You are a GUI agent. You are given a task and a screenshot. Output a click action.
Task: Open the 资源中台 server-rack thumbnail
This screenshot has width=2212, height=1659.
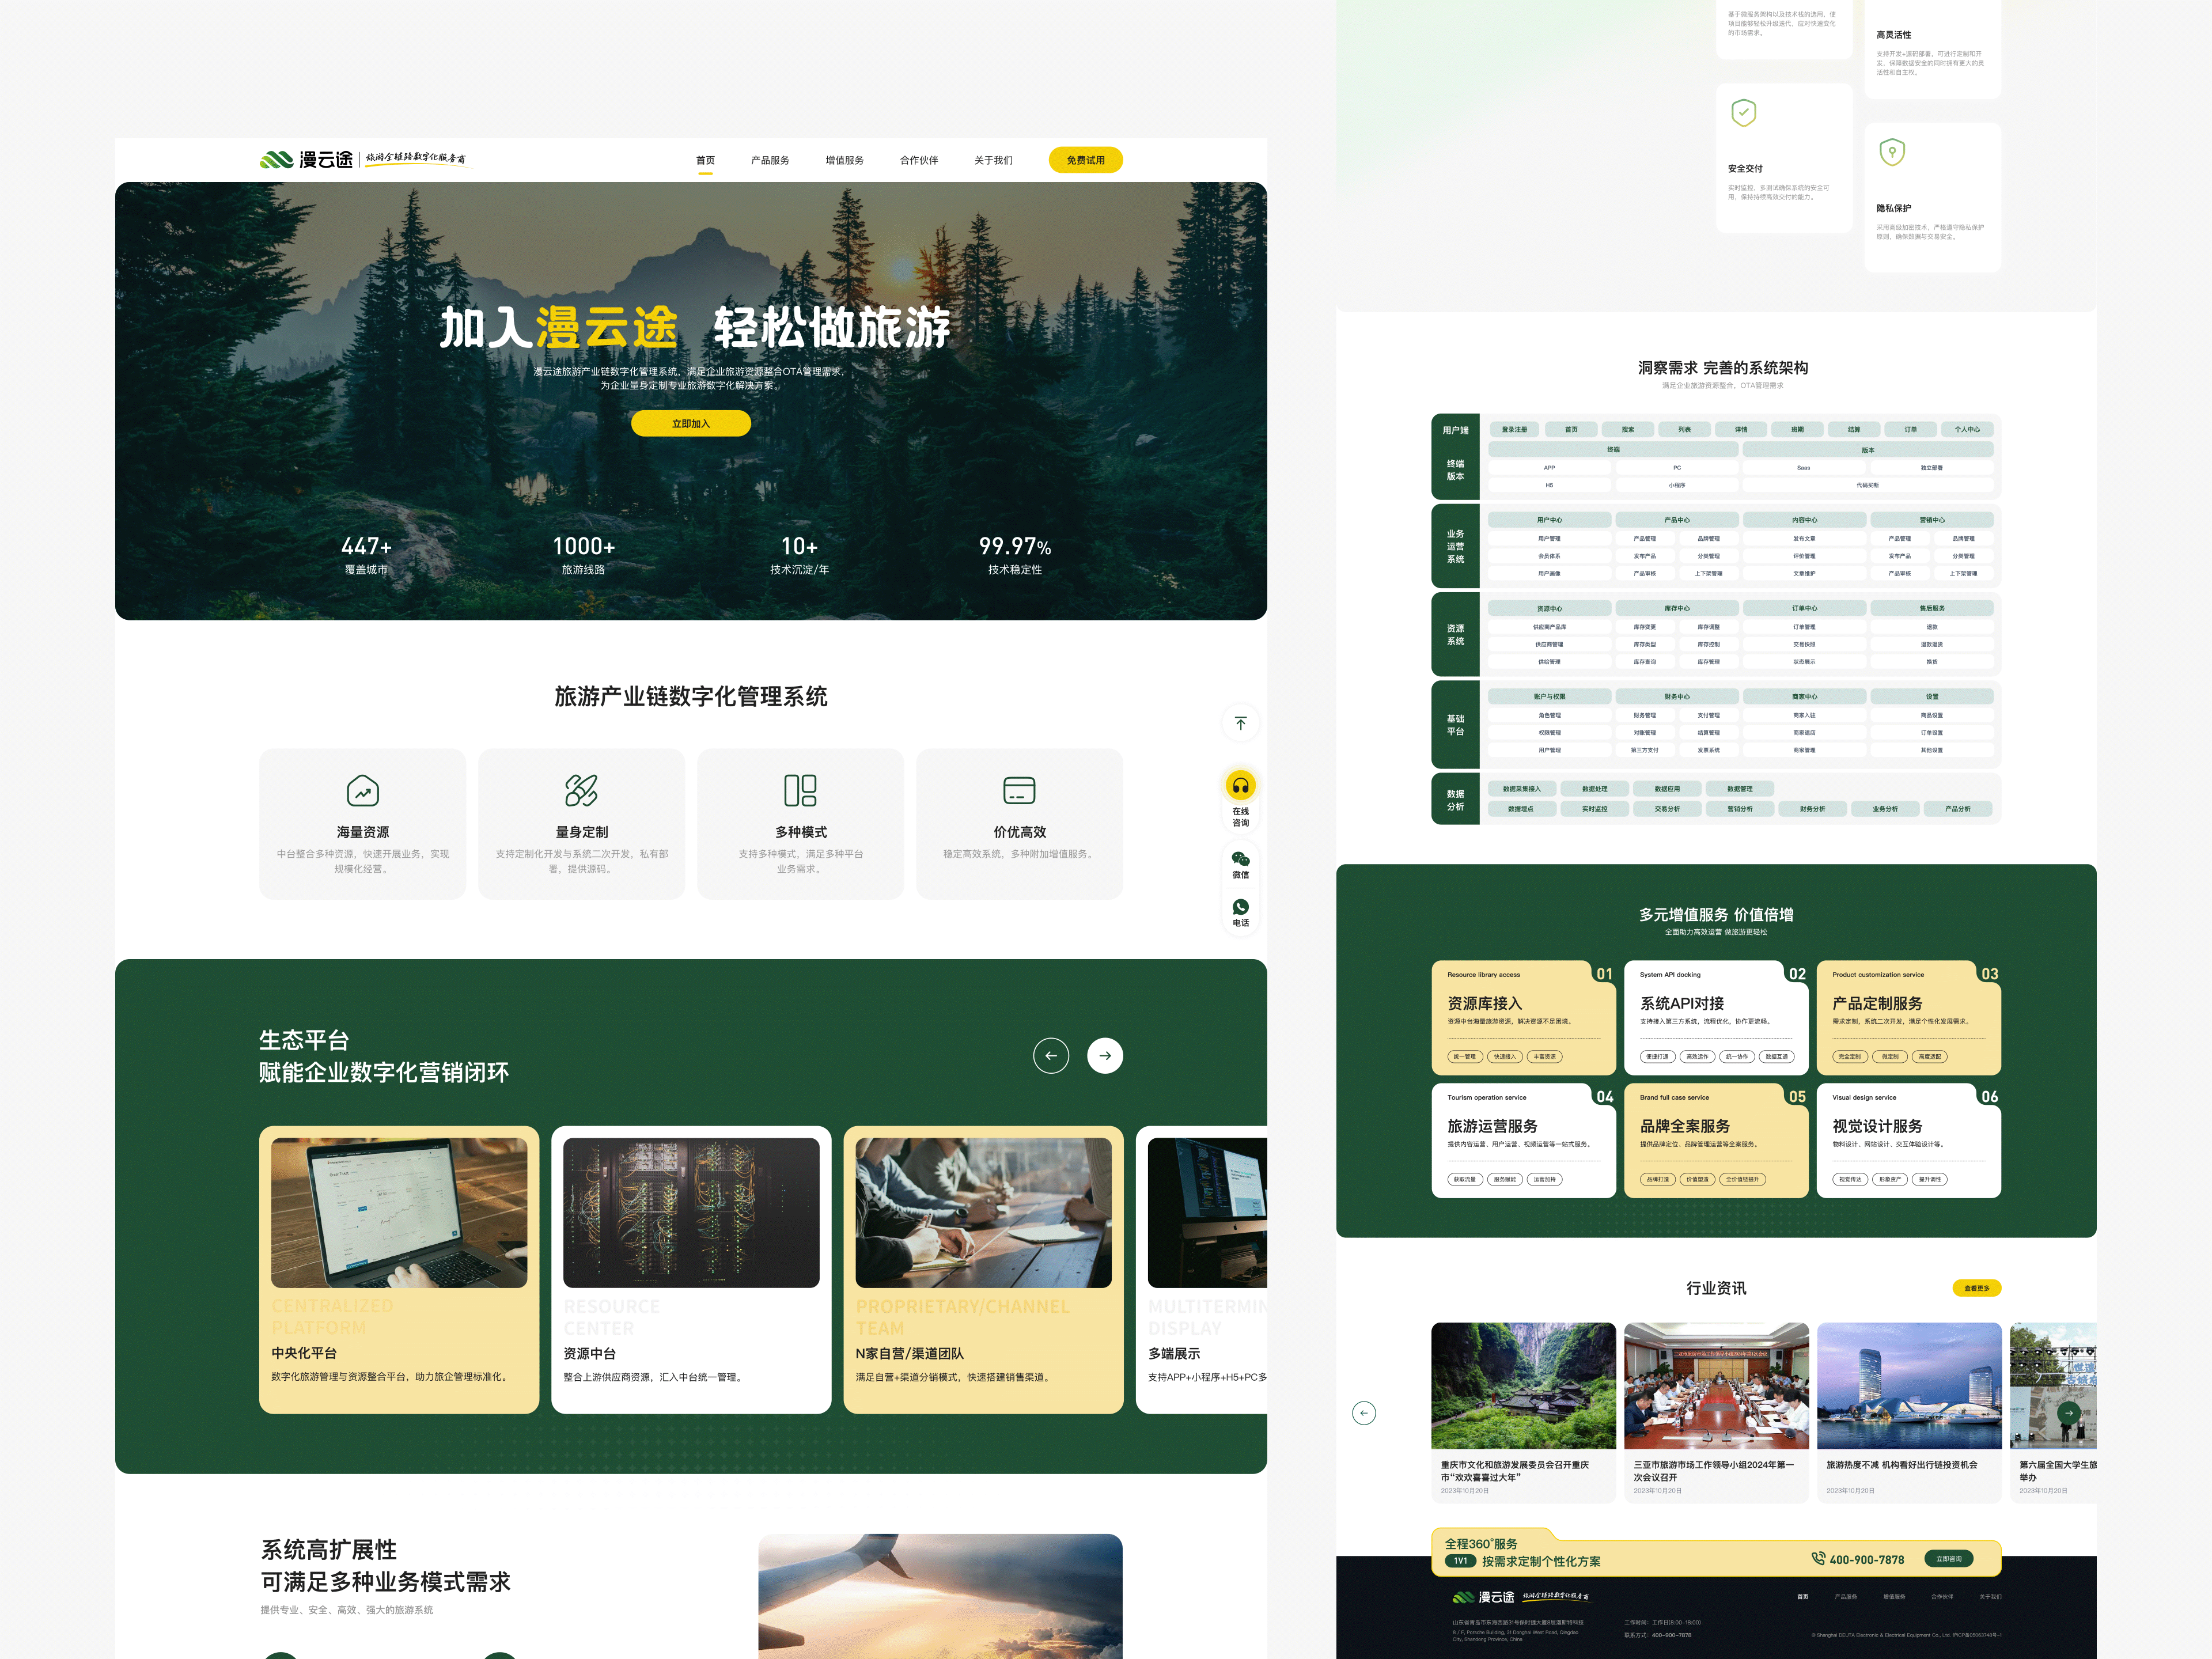click(x=690, y=1212)
